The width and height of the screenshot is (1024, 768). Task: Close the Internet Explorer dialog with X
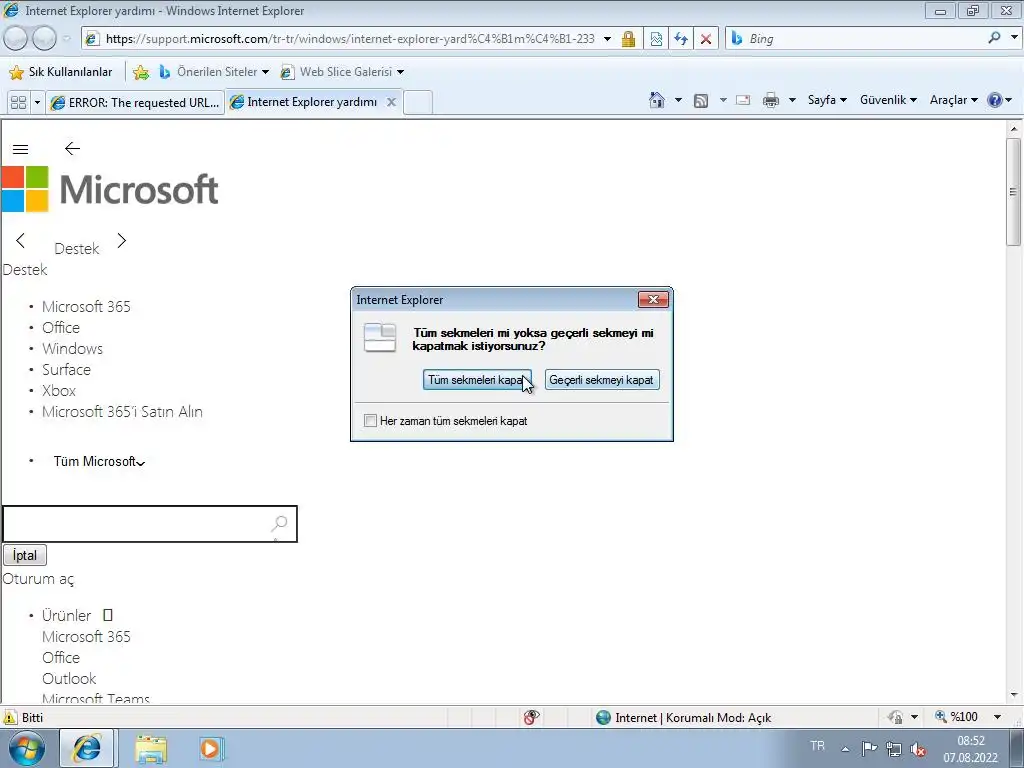[x=653, y=300]
